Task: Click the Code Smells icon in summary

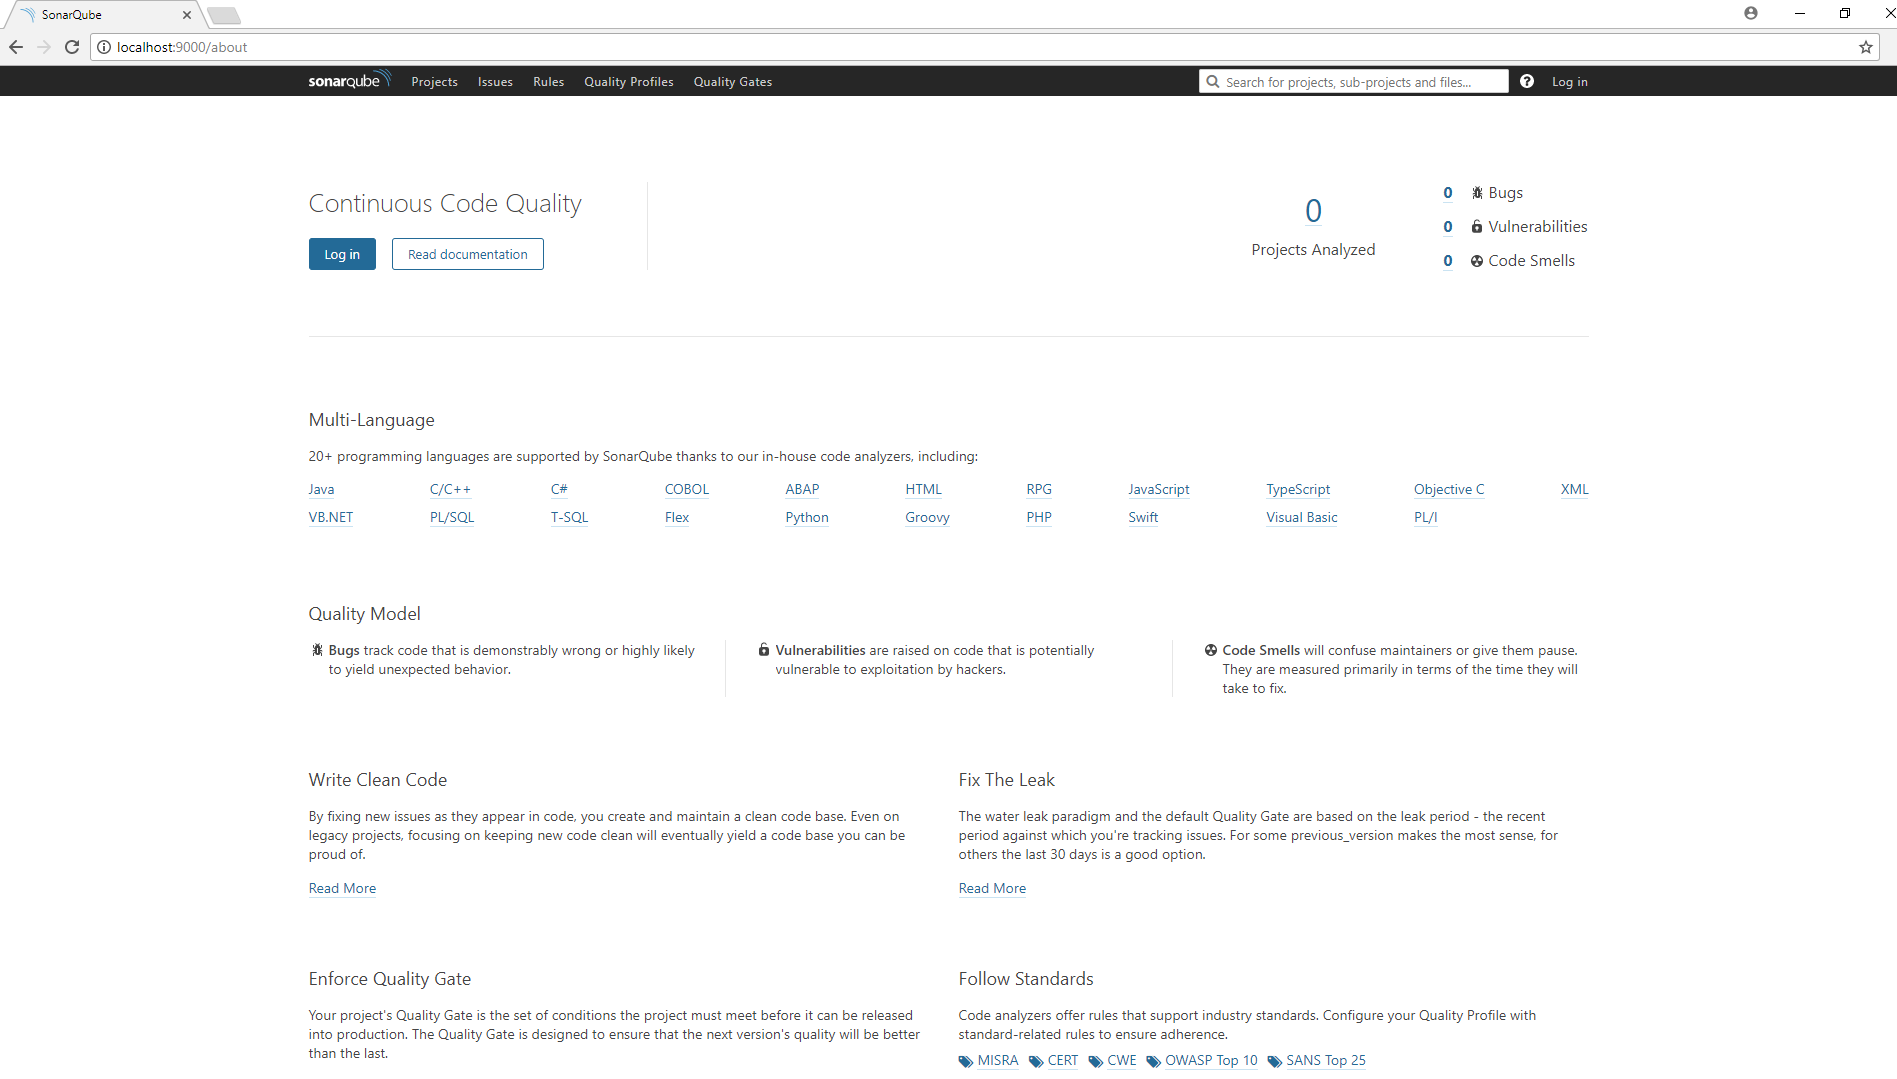Action: (1477, 261)
